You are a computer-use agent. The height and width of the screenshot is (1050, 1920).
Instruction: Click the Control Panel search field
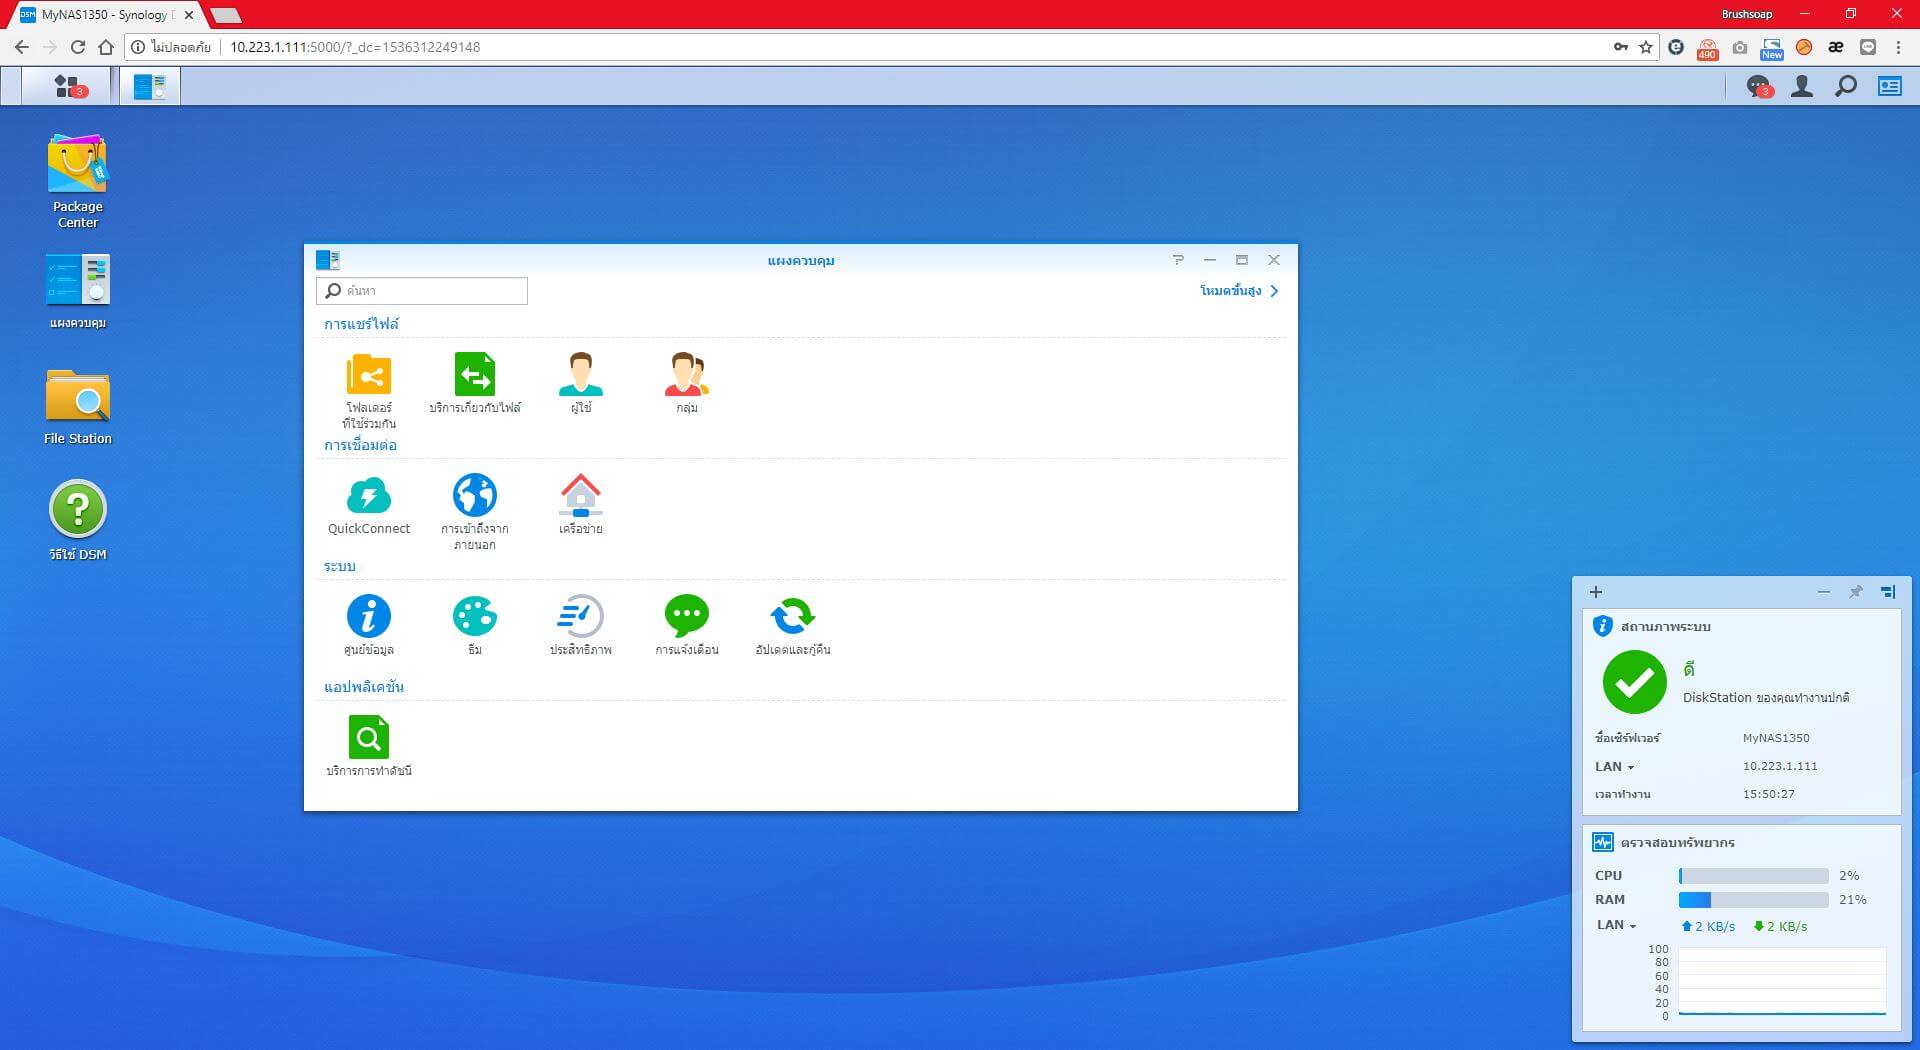pos(422,291)
